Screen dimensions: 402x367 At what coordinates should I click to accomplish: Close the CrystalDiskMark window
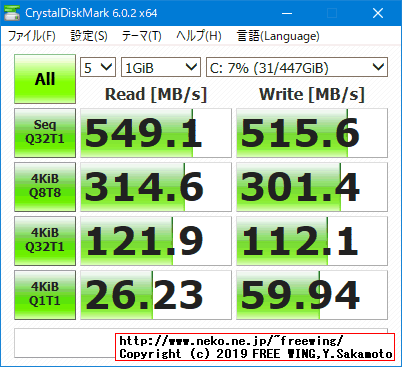[378, 13]
